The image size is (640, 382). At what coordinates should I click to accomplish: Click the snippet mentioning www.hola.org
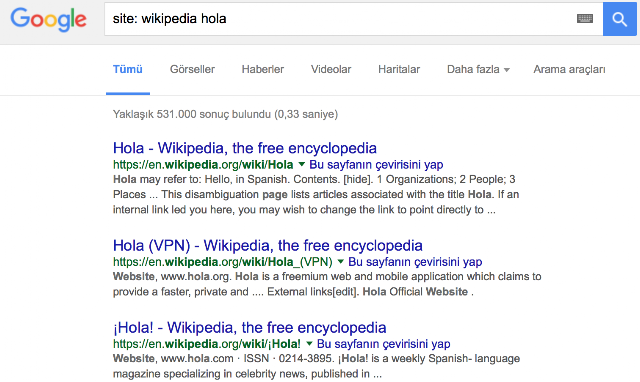[x=327, y=284]
